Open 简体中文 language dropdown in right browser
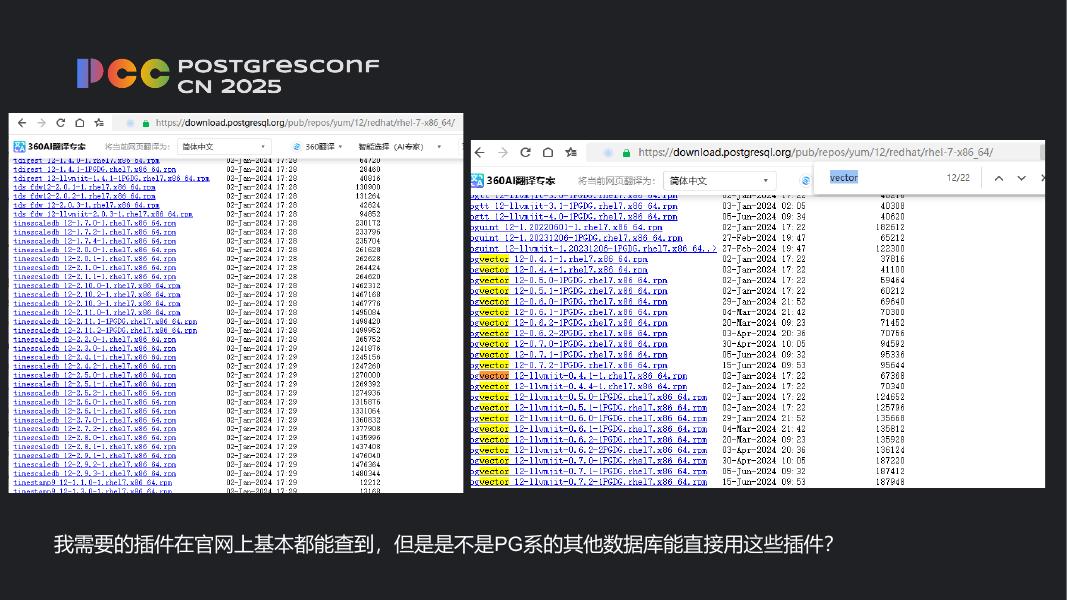Viewport: 1067px width, 600px height. (x=719, y=180)
